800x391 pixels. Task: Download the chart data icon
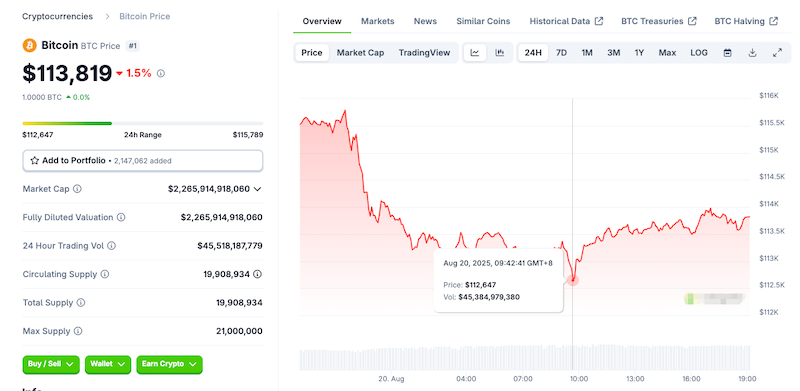(x=752, y=53)
